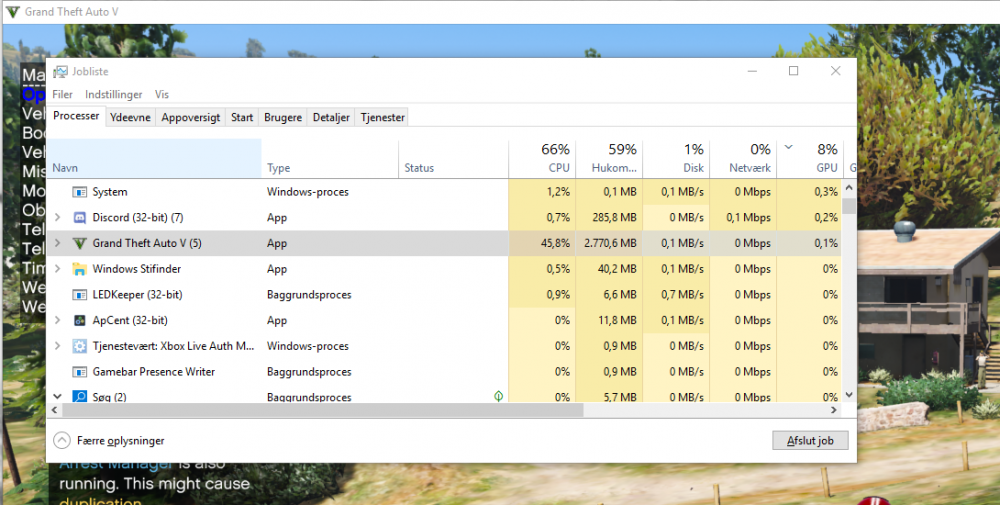Viewport: 1000px width, 505px height.
Task: Expand the Tjenestevært Xbox Live Auth group
Action: (x=57, y=346)
